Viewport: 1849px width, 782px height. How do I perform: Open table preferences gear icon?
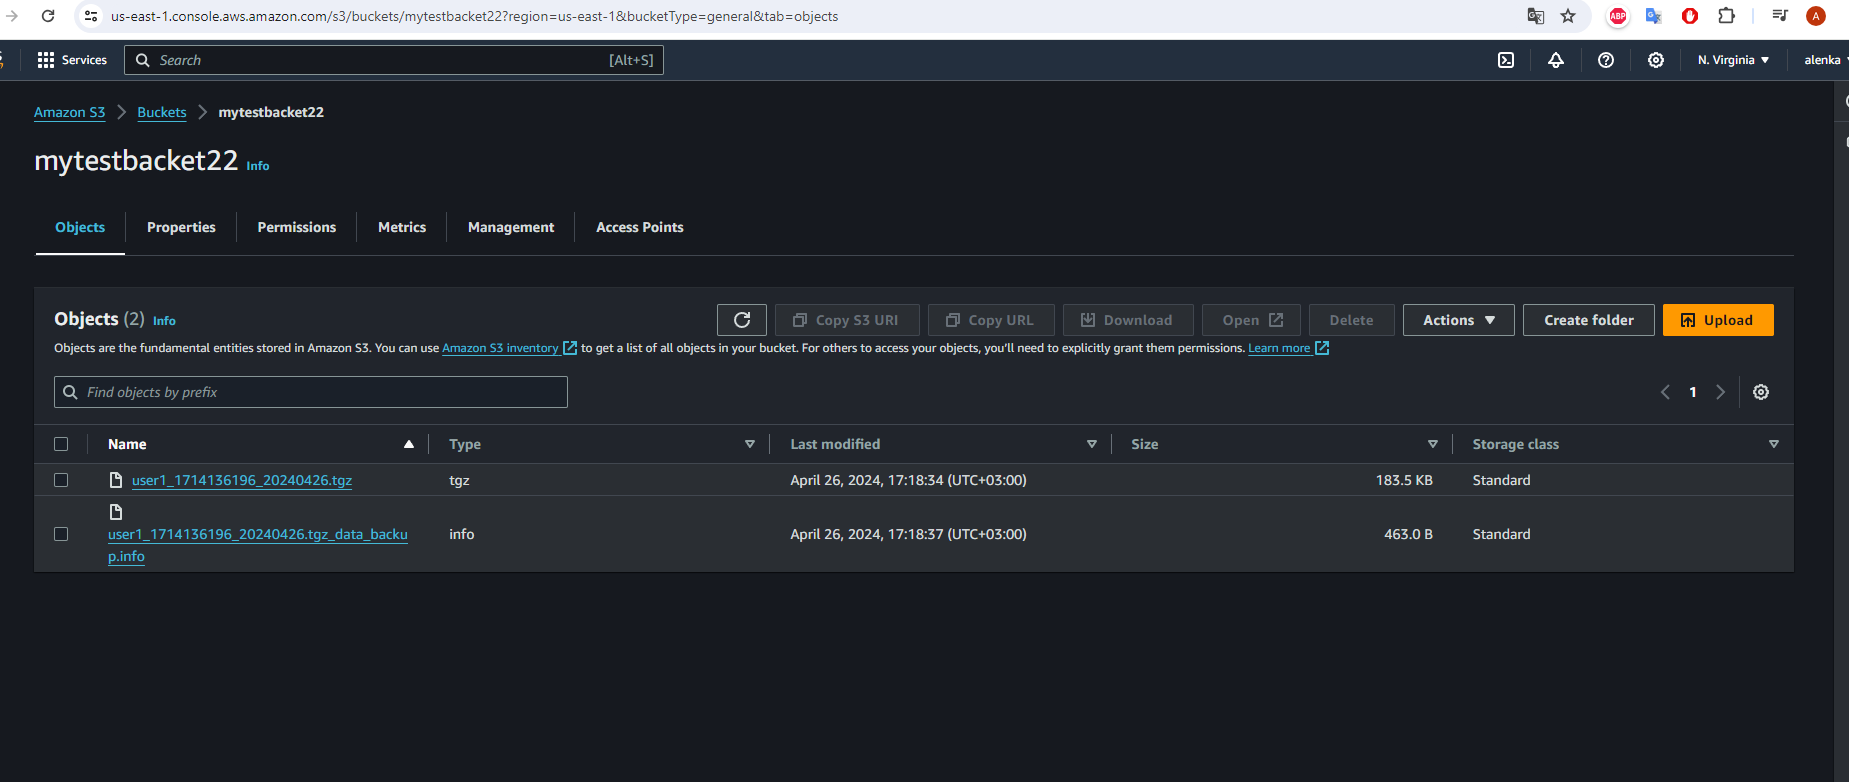(x=1761, y=392)
